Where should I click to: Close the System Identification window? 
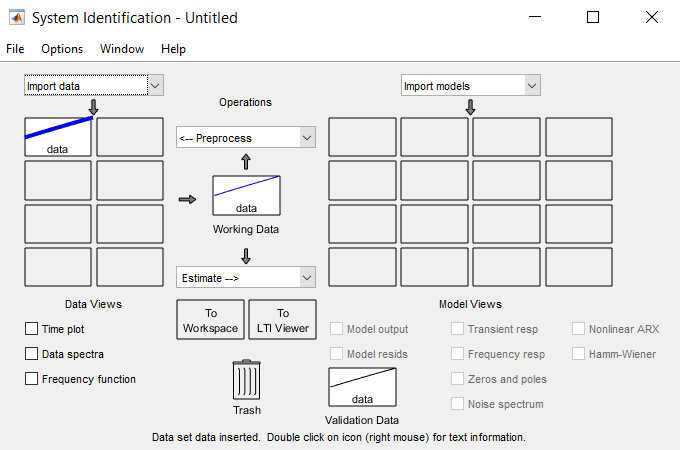click(x=651, y=17)
